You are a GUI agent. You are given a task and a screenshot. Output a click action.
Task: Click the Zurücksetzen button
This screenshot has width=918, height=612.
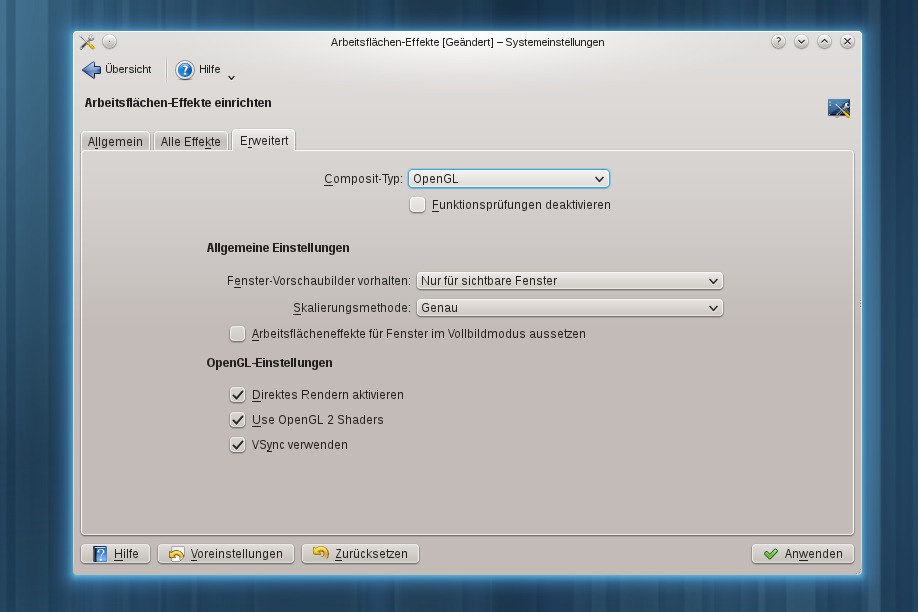click(360, 553)
